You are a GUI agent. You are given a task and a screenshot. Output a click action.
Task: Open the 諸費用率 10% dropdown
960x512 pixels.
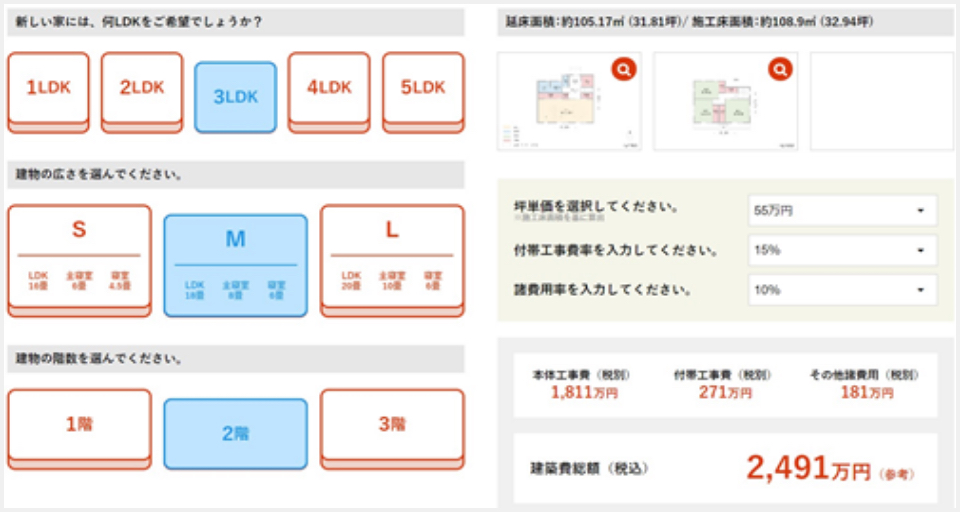tap(842, 290)
